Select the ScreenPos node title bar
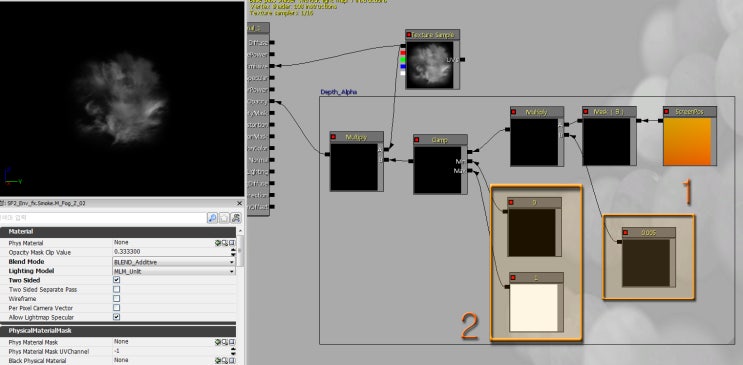The width and height of the screenshot is (743, 365). pos(690,112)
